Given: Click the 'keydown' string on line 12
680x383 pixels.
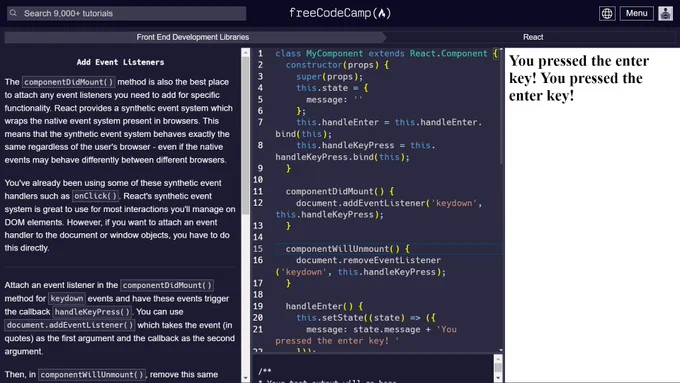Looking at the screenshot, I should 454,203.
